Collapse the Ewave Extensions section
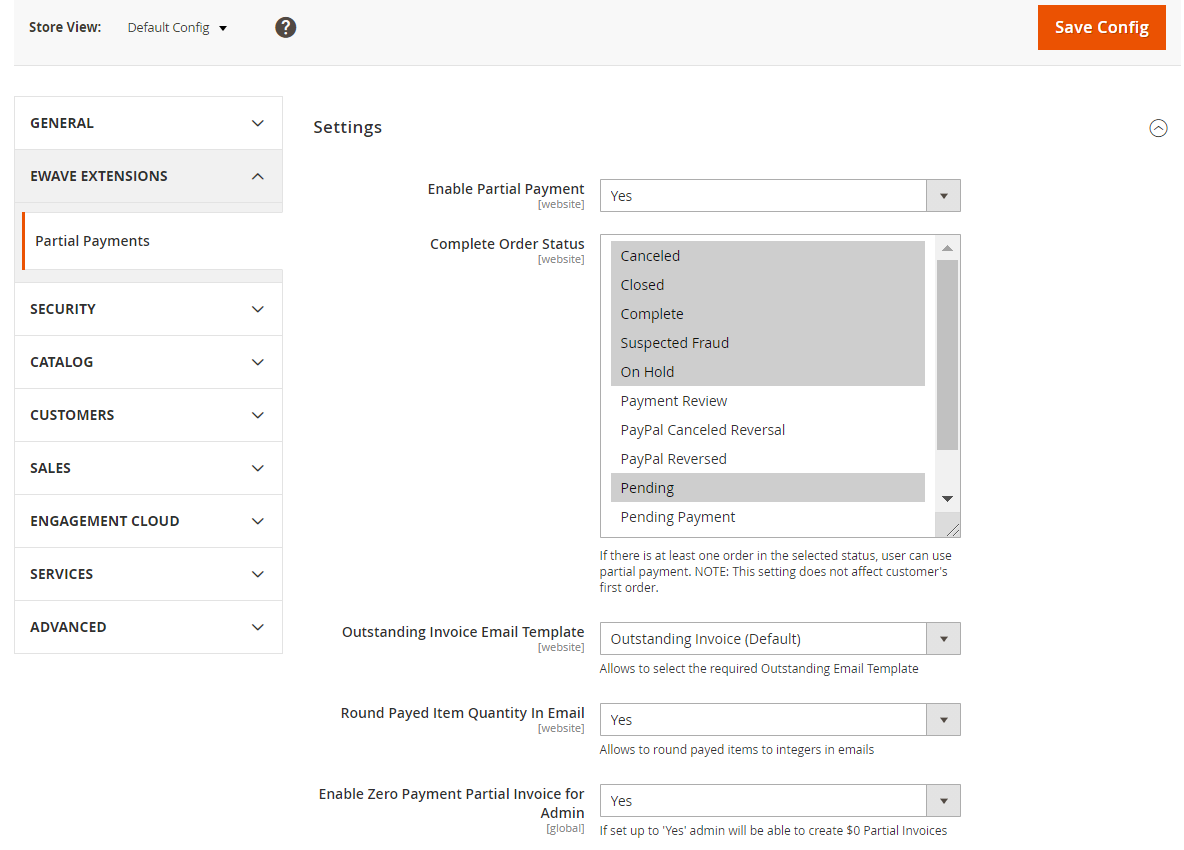Screen dimensions: 1184x850 coord(148,176)
